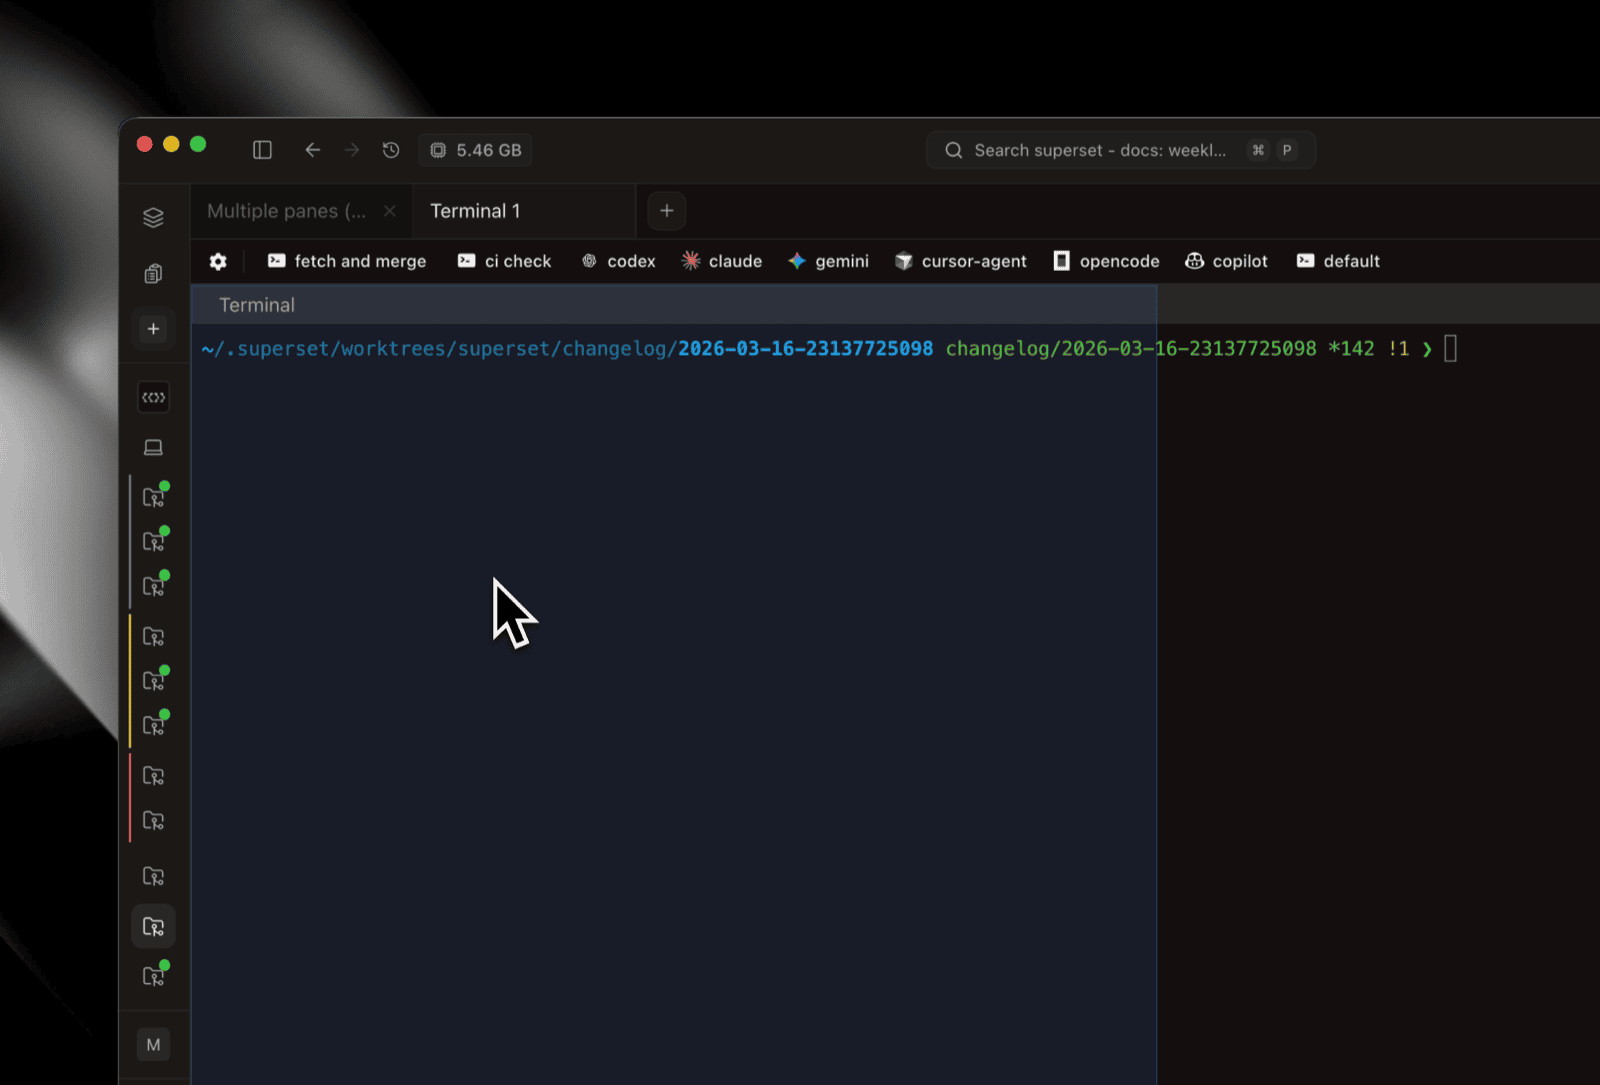Click the Search superset search field
This screenshot has height=1085, width=1600.
[1099, 150]
